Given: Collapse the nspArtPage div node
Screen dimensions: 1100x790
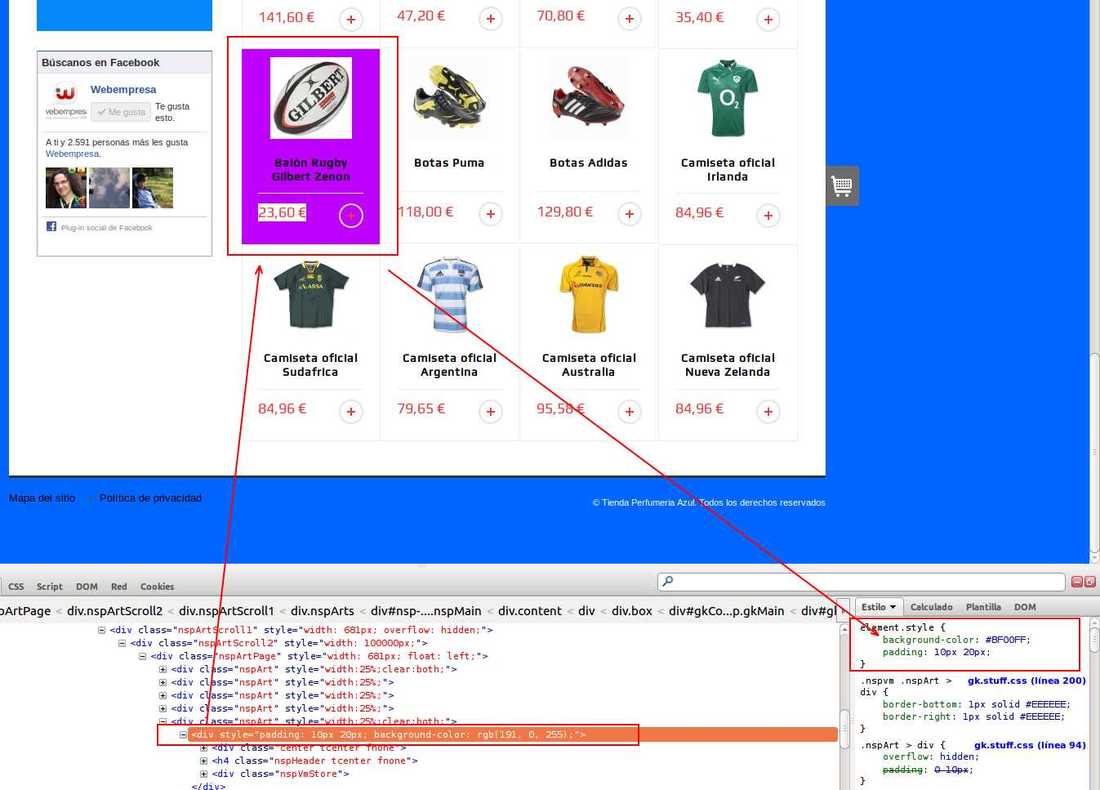Looking at the screenshot, I should (142, 656).
